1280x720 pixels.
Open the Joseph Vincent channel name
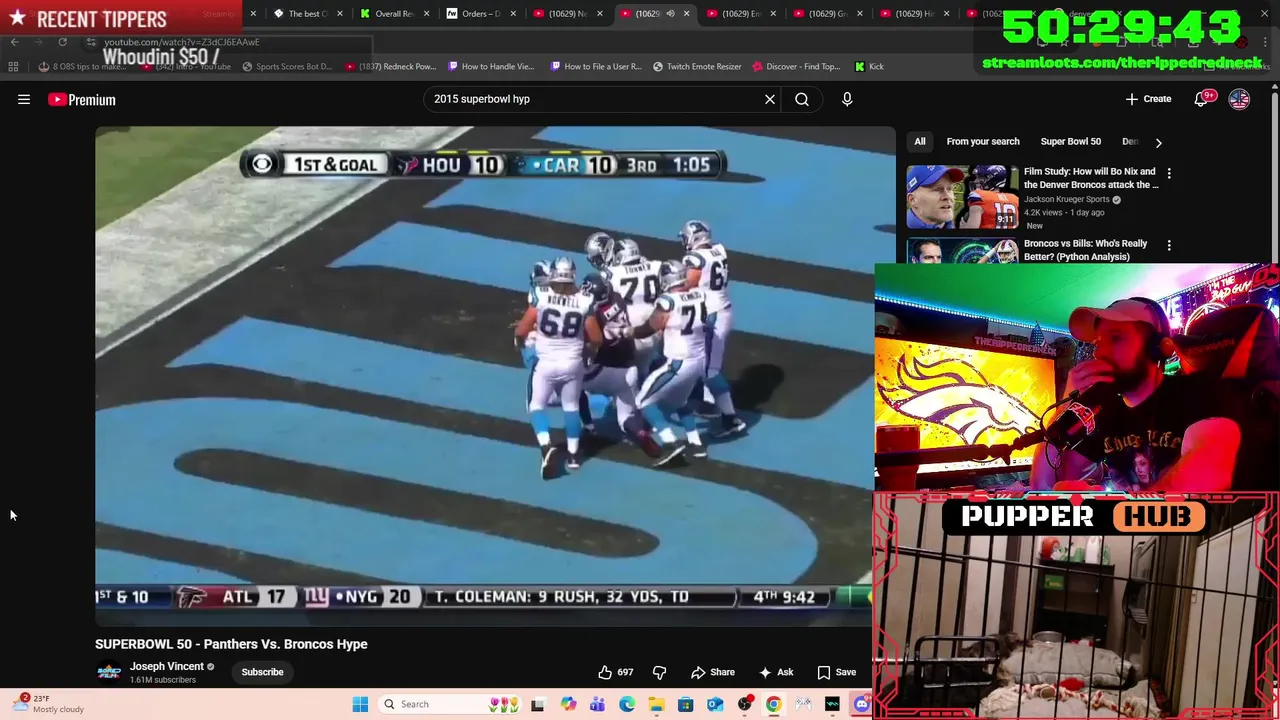[x=167, y=666]
